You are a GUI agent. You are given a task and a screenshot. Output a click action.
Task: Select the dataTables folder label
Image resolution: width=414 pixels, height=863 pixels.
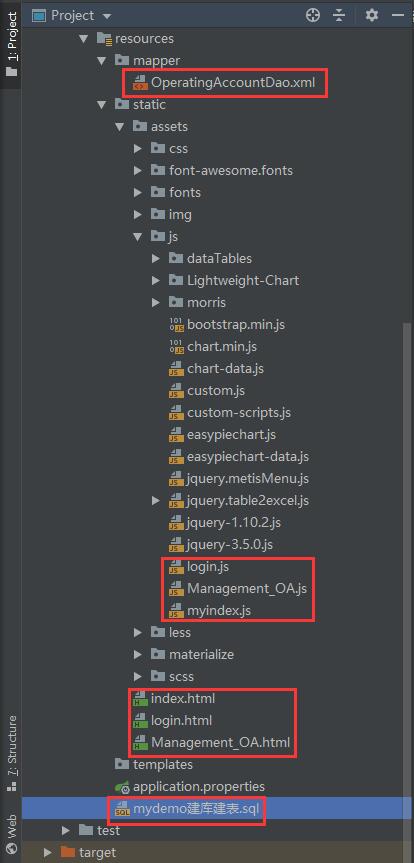220,259
